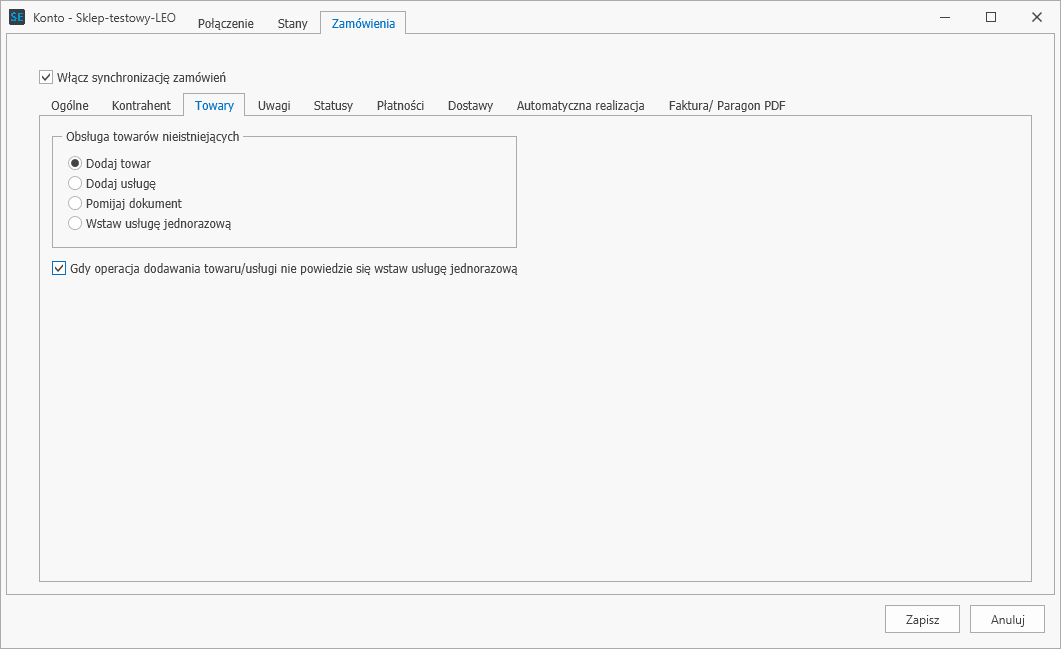Open the Automatyczna realizacja sub-tab
1061x649 pixels.
(581, 106)
